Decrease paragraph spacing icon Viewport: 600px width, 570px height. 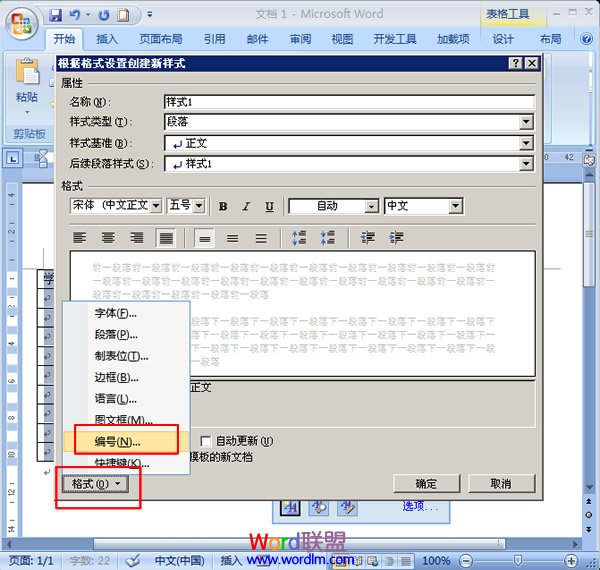pyautogui.click(x=328, y=238)
